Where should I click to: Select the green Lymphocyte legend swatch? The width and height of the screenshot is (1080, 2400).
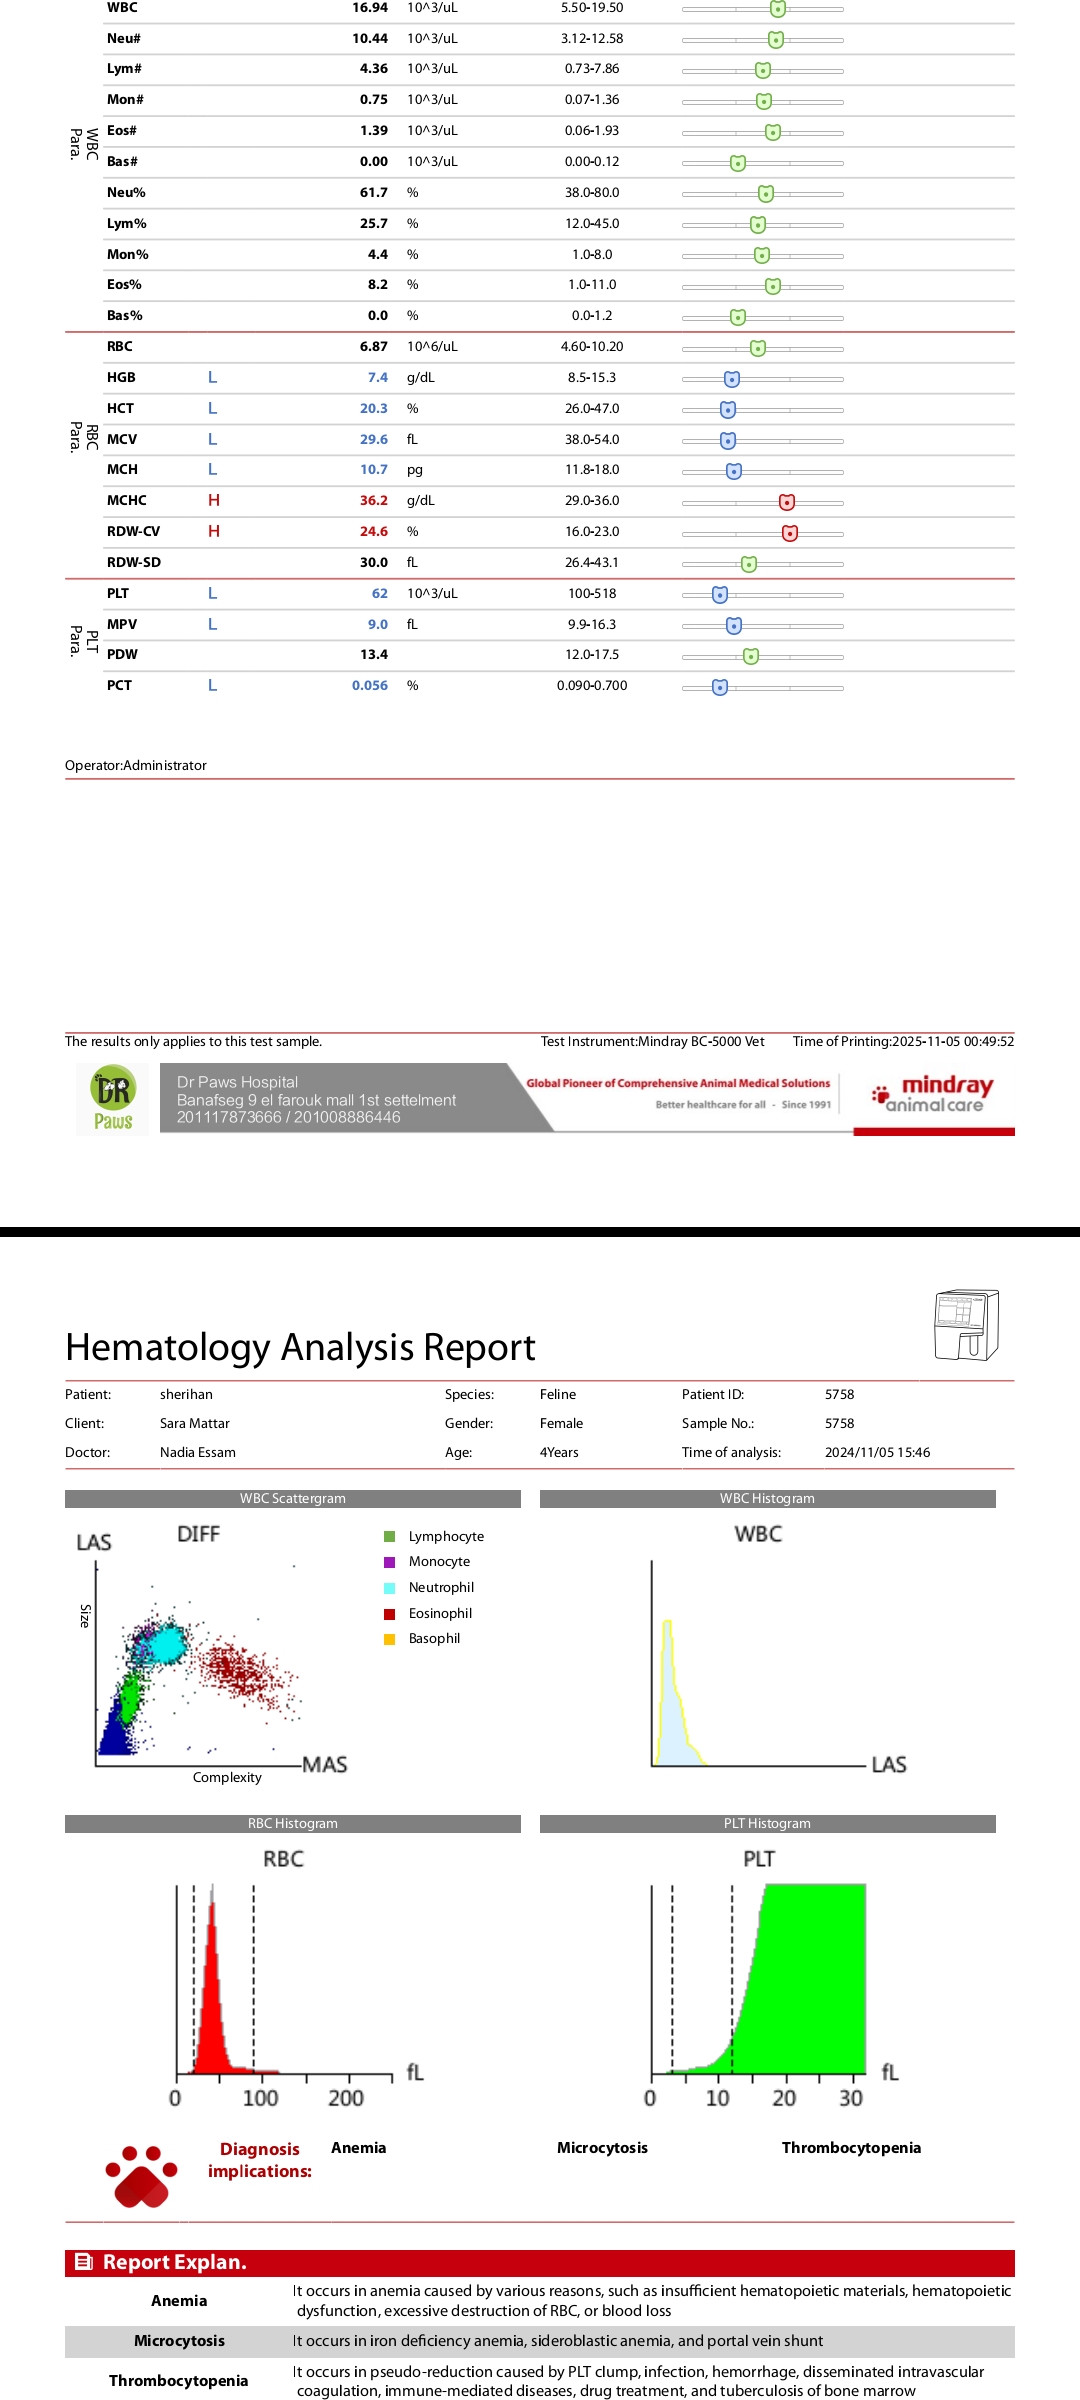[390, 1536]
